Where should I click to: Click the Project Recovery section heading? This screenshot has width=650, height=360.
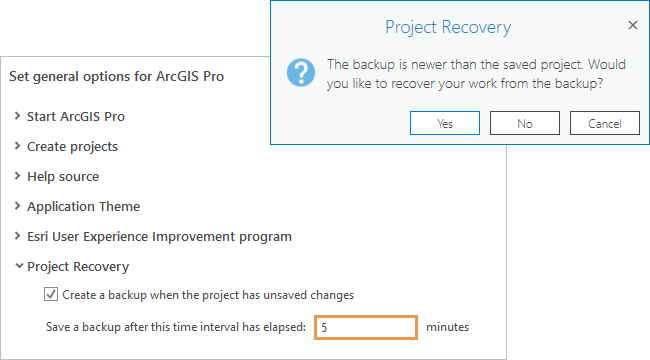[78, 267]
